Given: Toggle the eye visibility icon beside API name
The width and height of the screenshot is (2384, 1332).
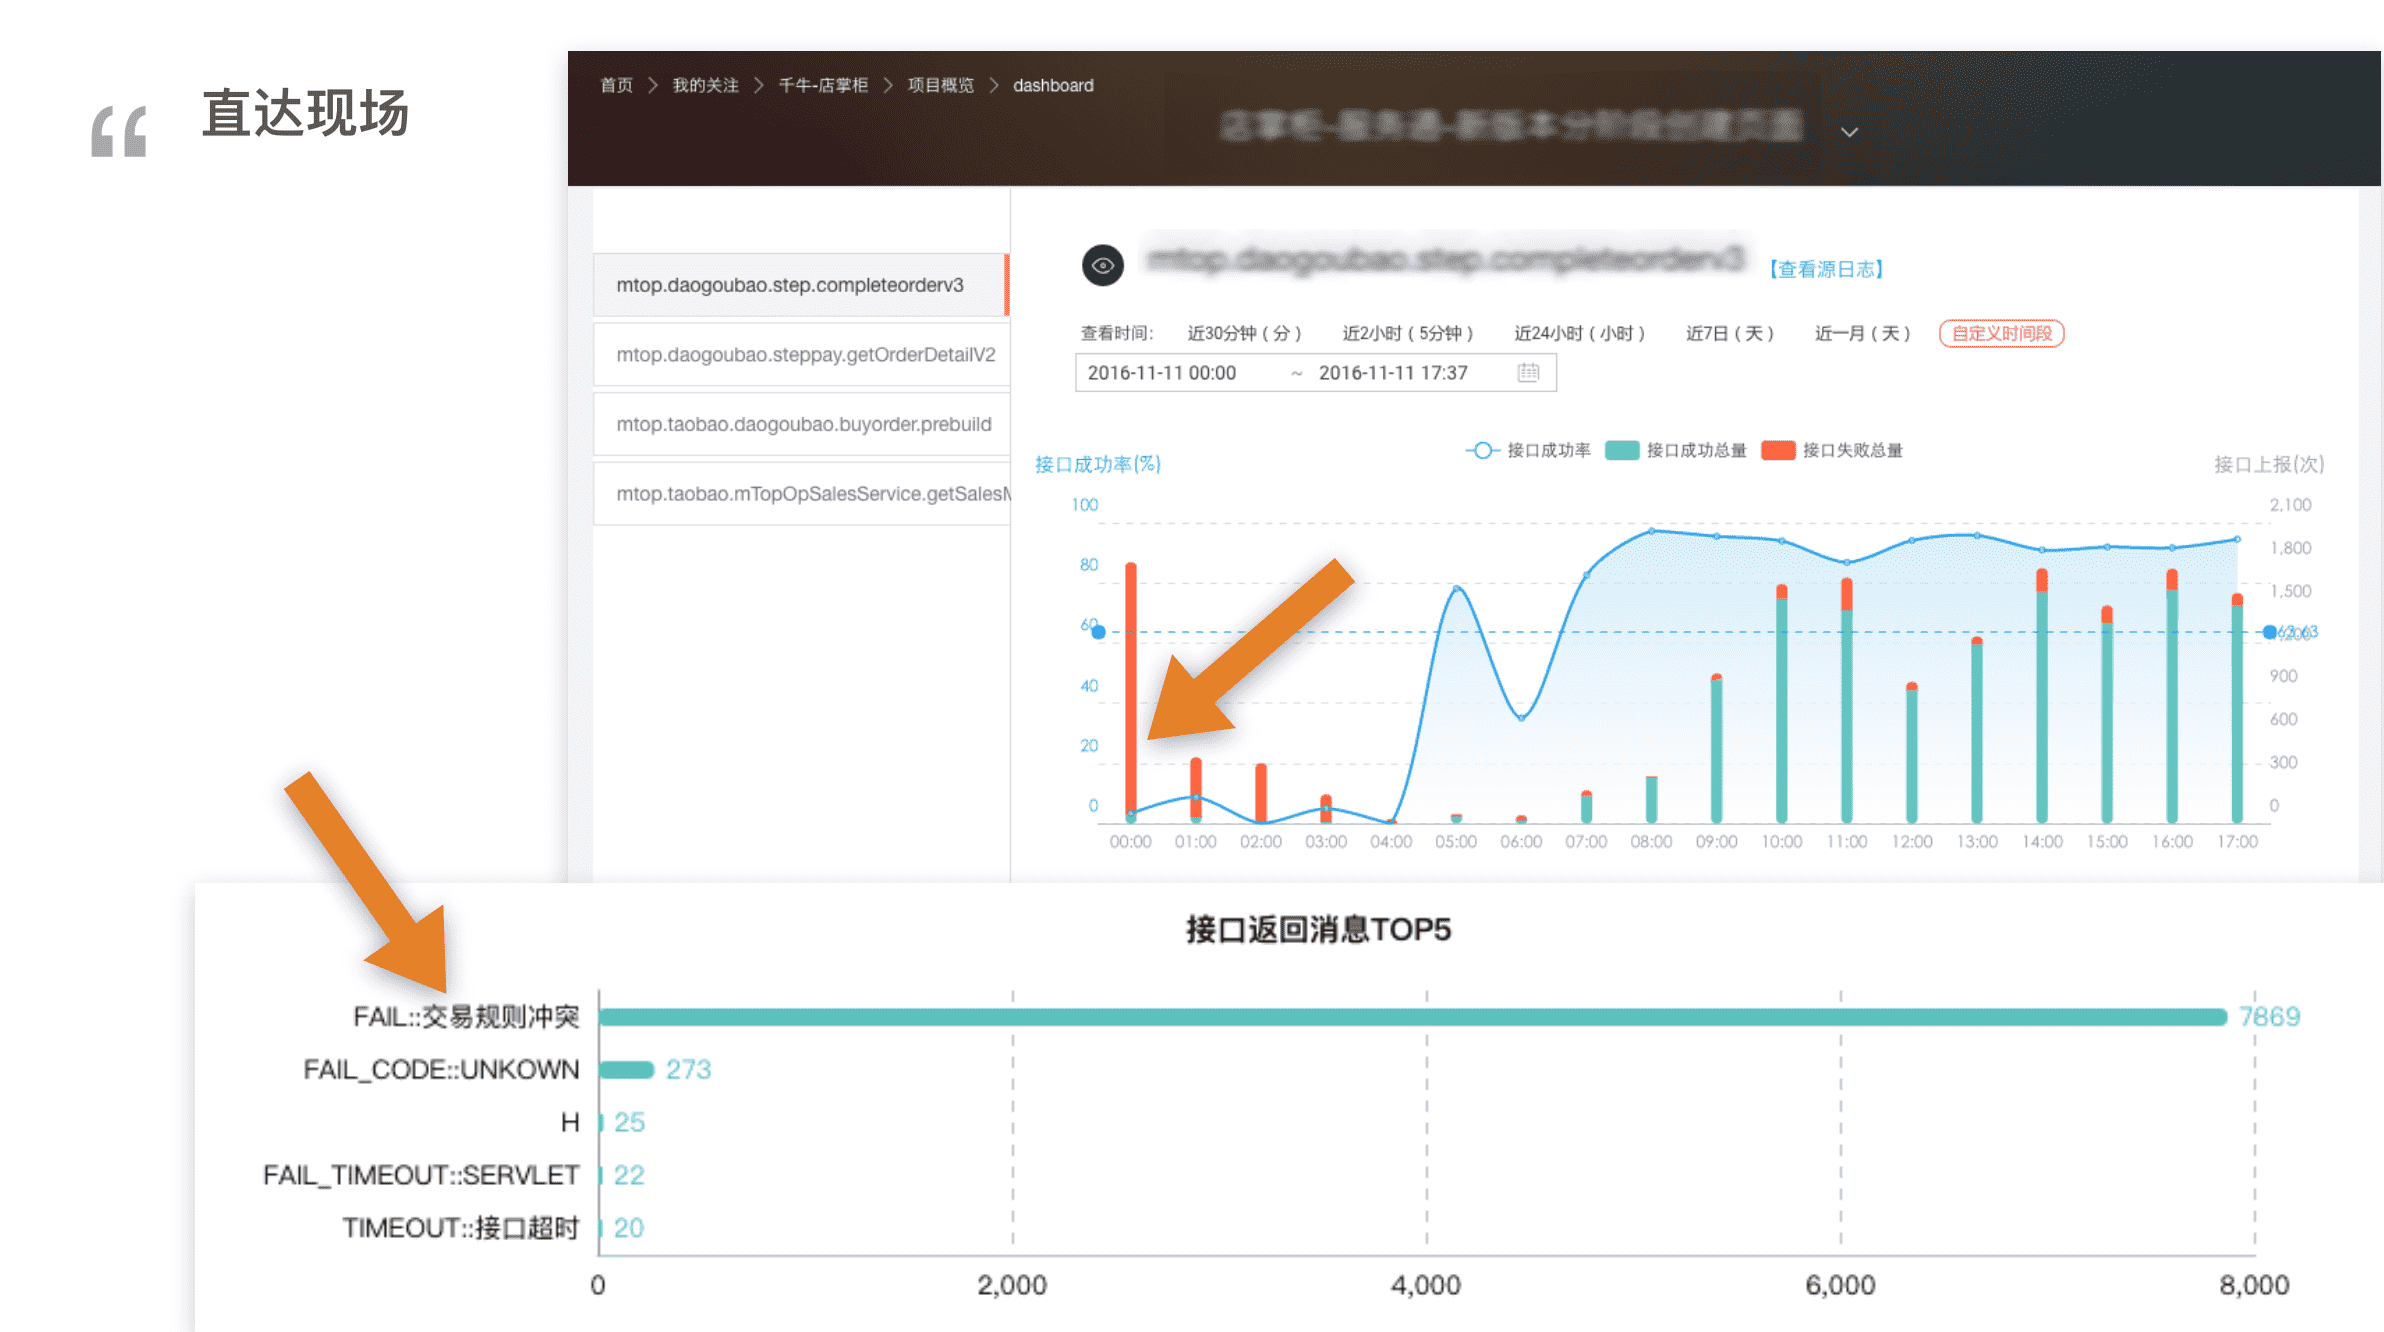Looking at the screenshot, I should point(1103,265).
